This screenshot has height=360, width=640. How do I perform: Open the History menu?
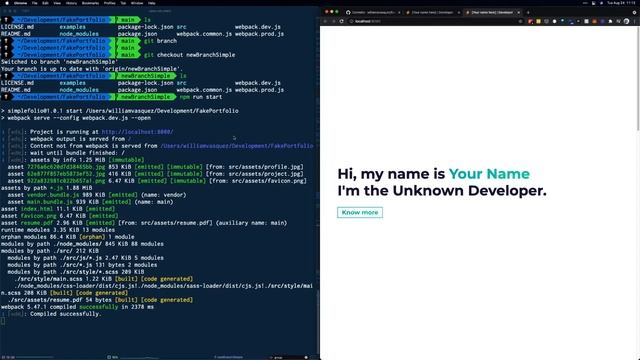click(x=71, y=3)
